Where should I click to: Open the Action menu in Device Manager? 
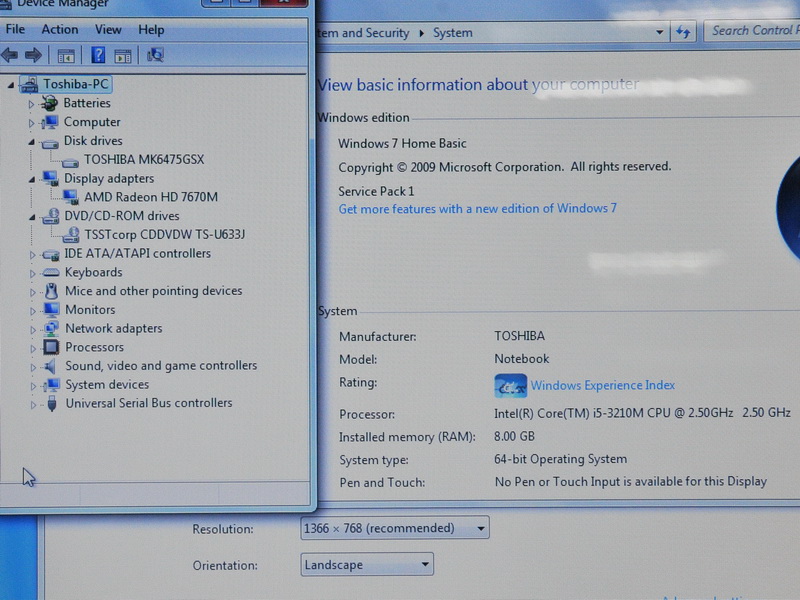pyautogui.click(x=60, y=29)
